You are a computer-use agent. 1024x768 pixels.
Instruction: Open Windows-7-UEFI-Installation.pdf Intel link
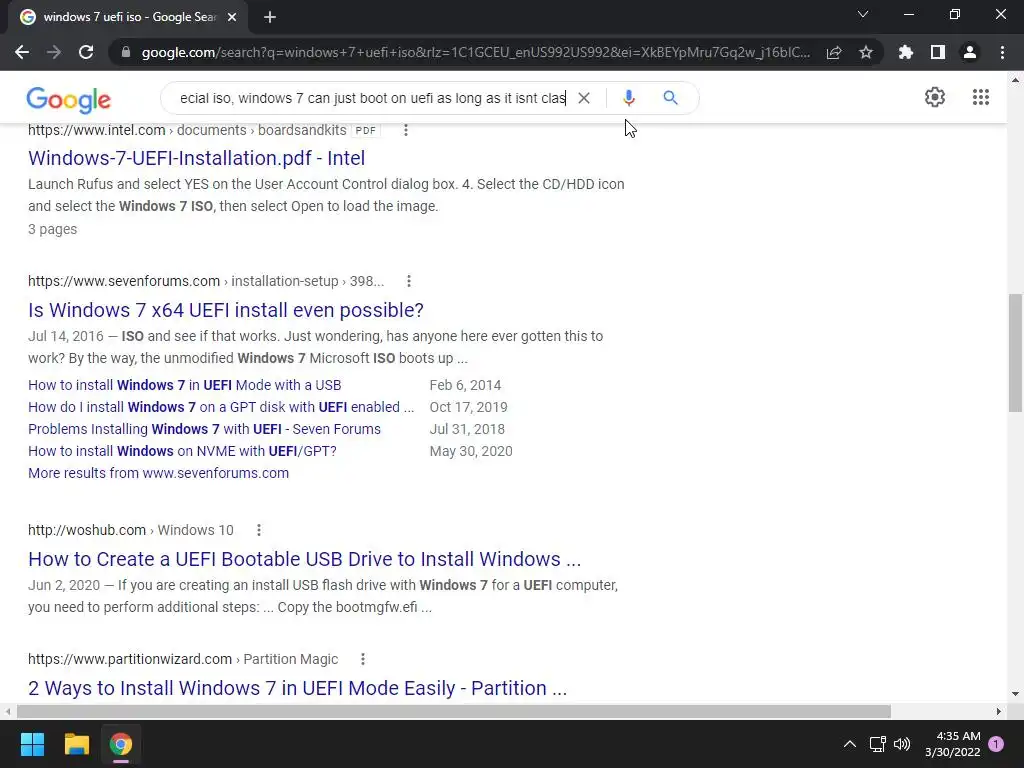(197, 158)
